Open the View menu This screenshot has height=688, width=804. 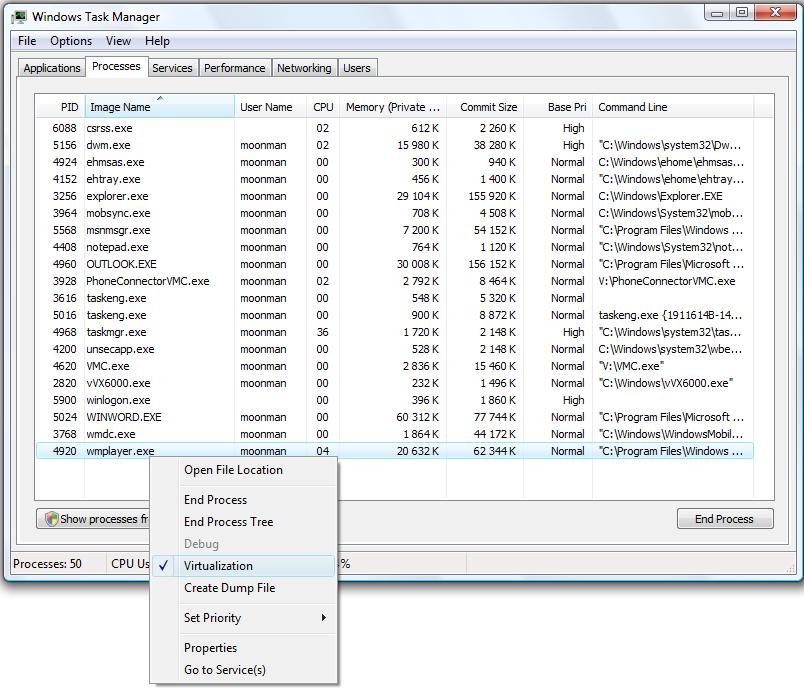[x=118, y=41]
